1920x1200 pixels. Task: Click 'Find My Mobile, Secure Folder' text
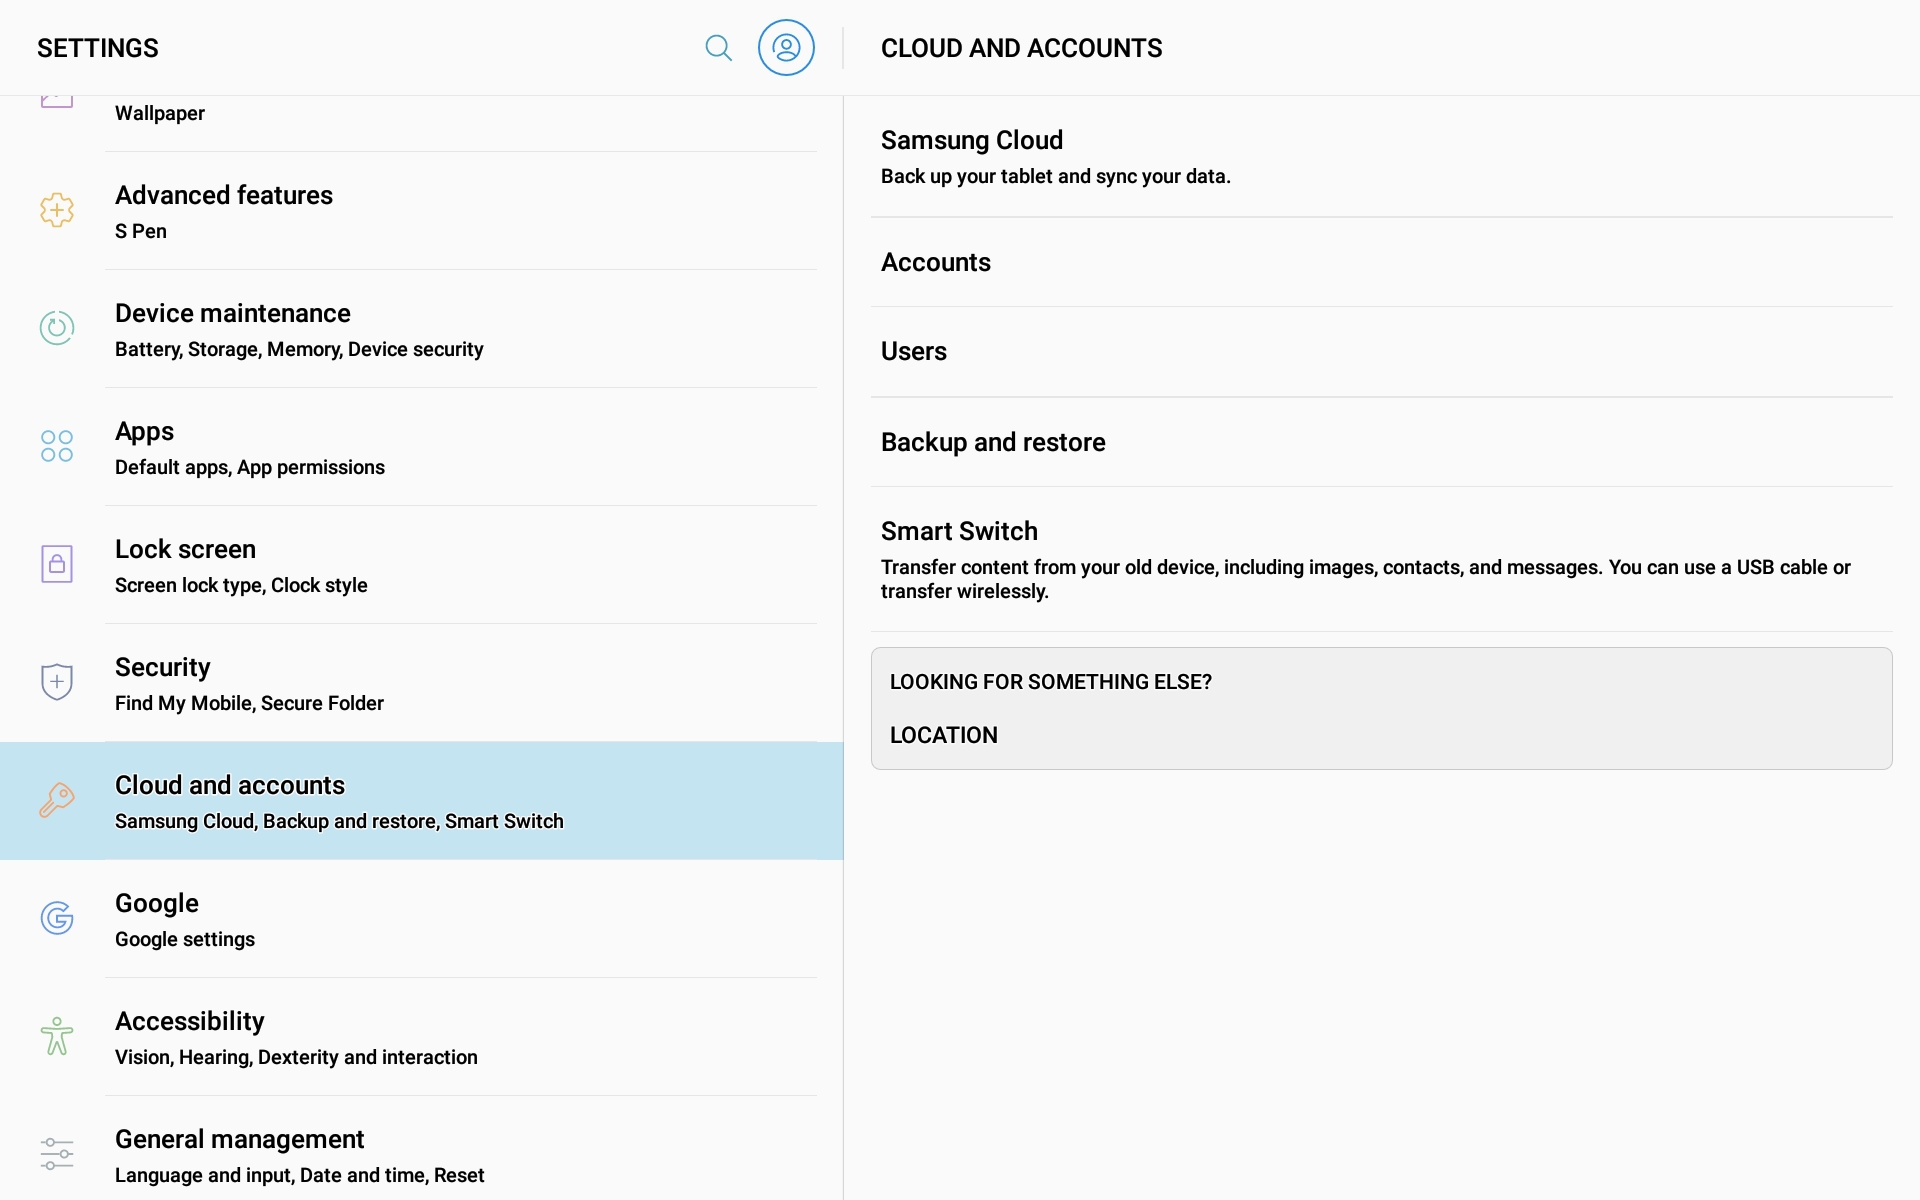[249, 703]
